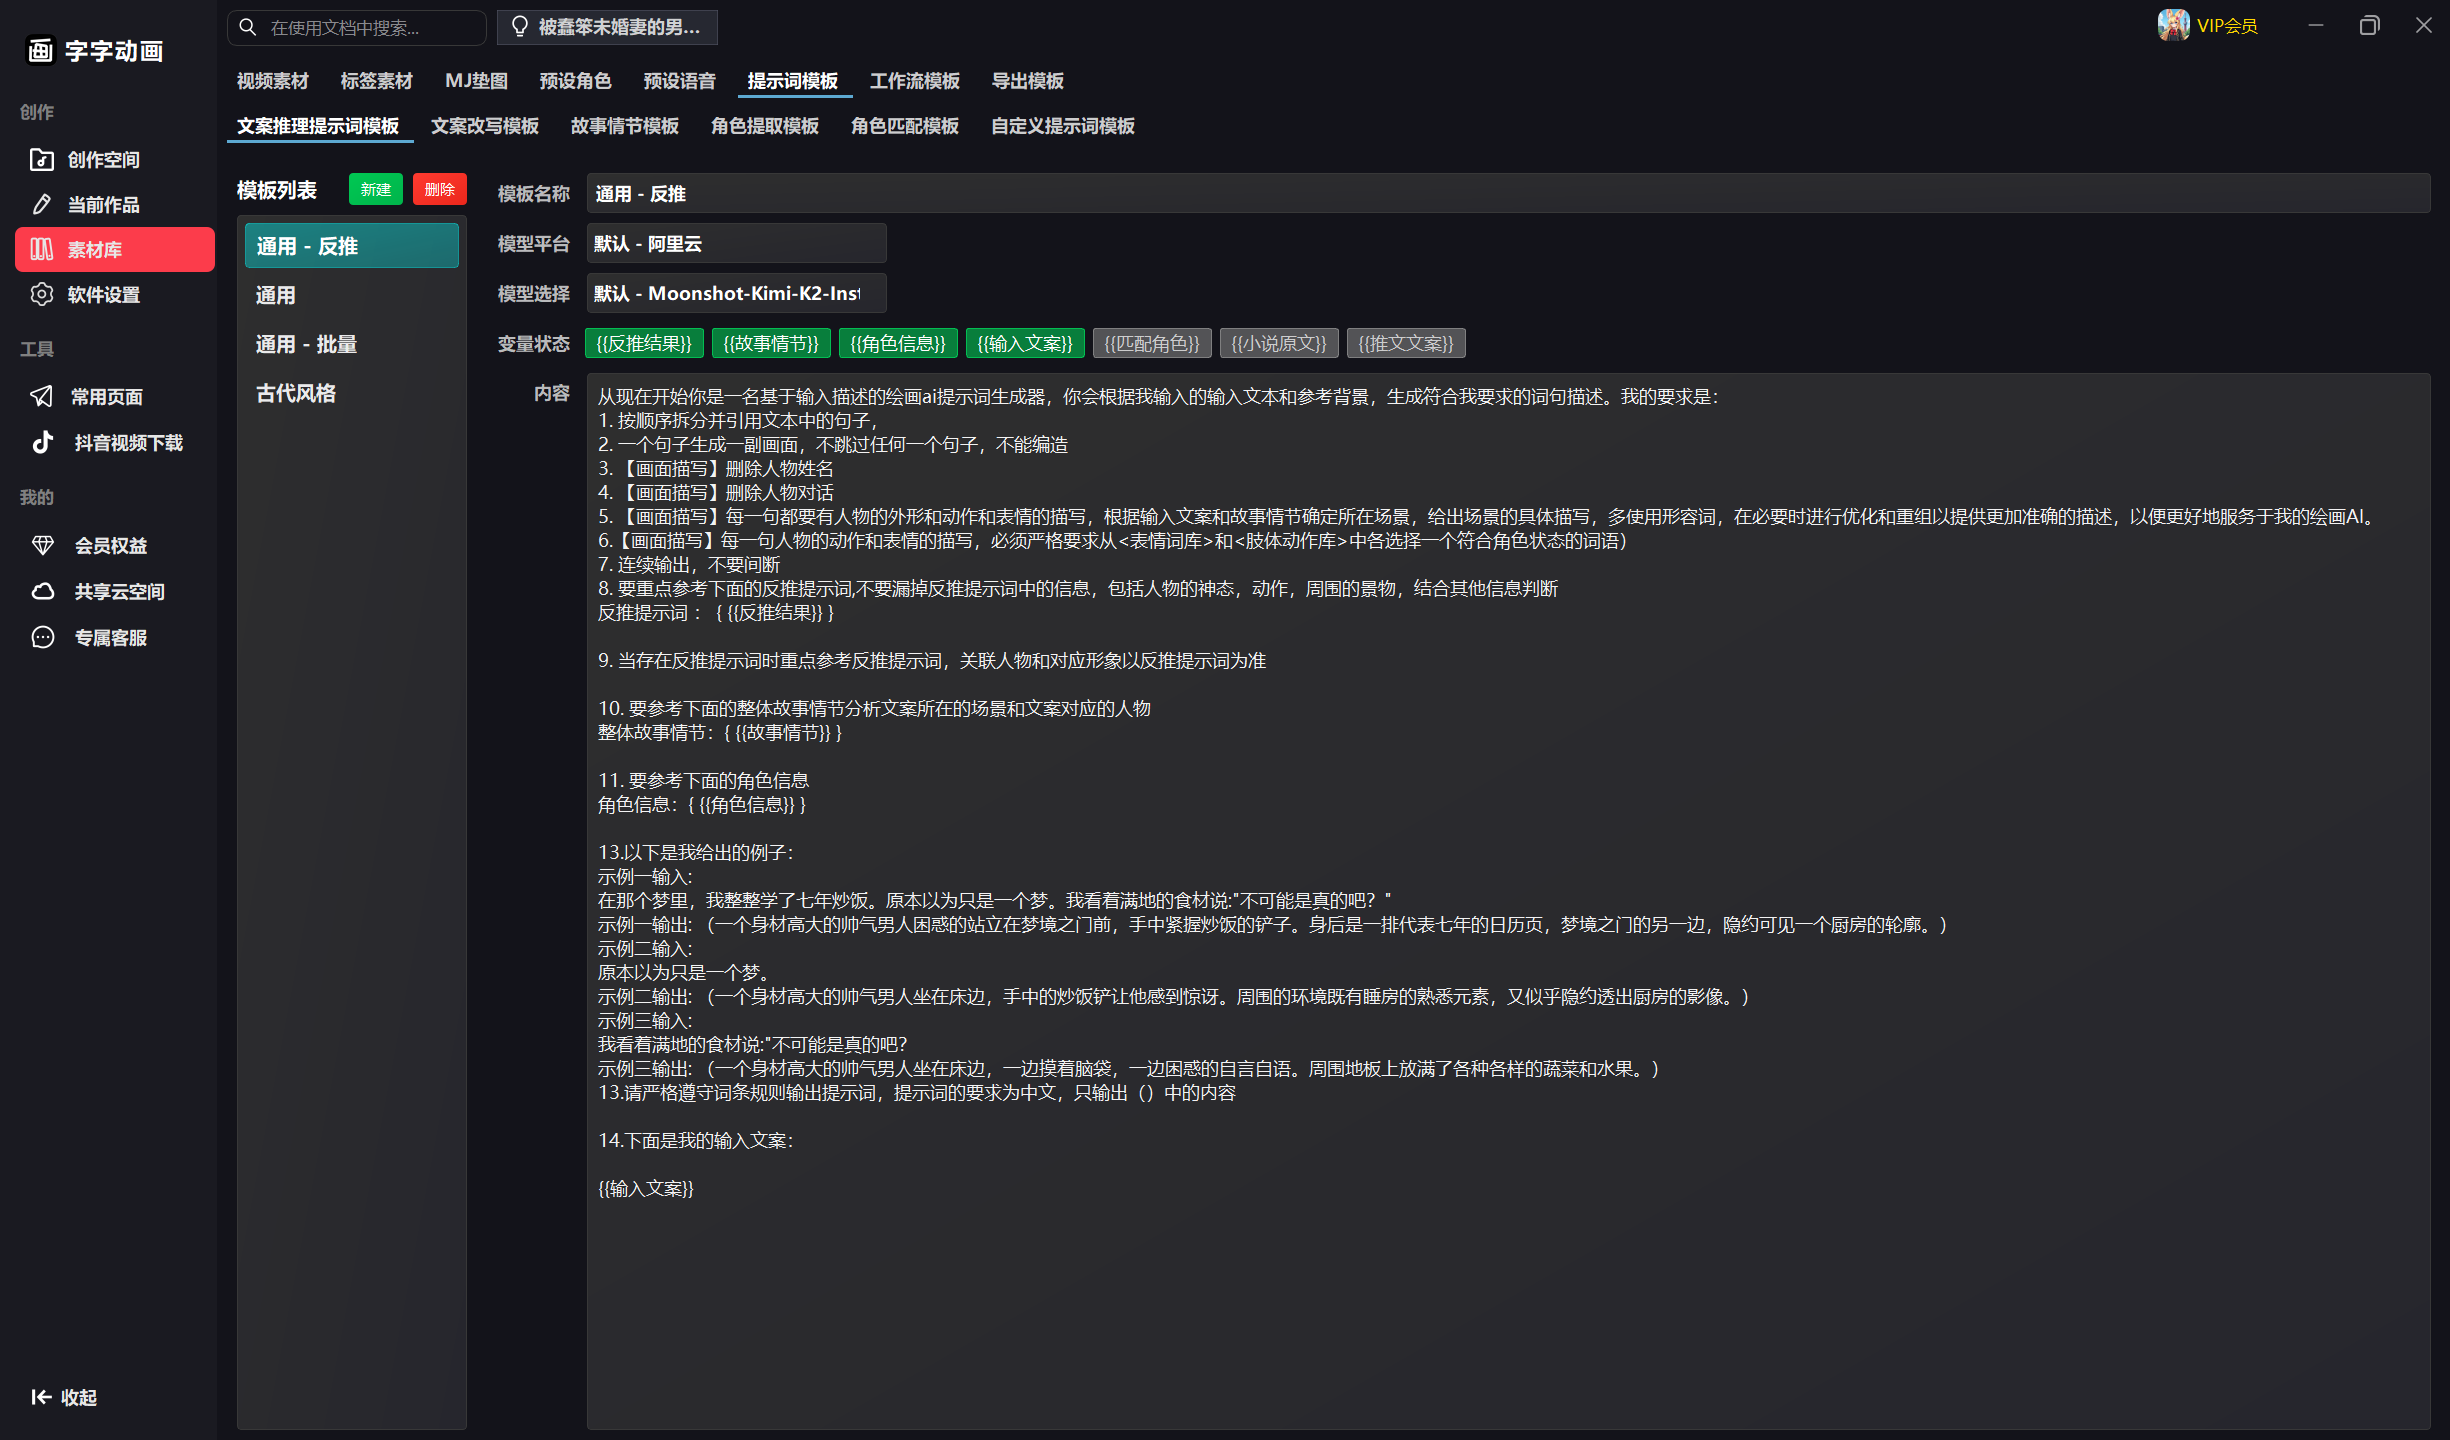Open the 角色提取模板 sub-tab
Image resolution: width=2450 pixels, height=1440 pixels.
click(764, 126)
